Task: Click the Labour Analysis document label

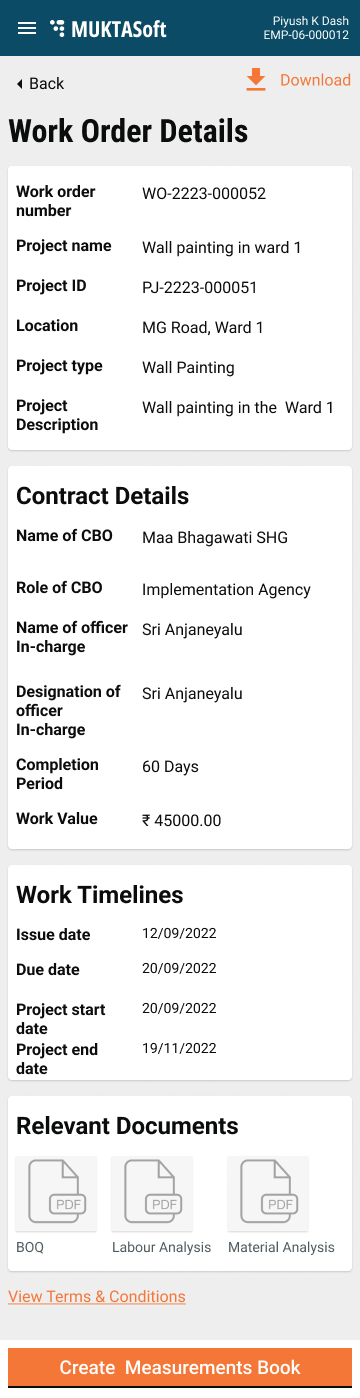Action: [x=162, y=1247]
